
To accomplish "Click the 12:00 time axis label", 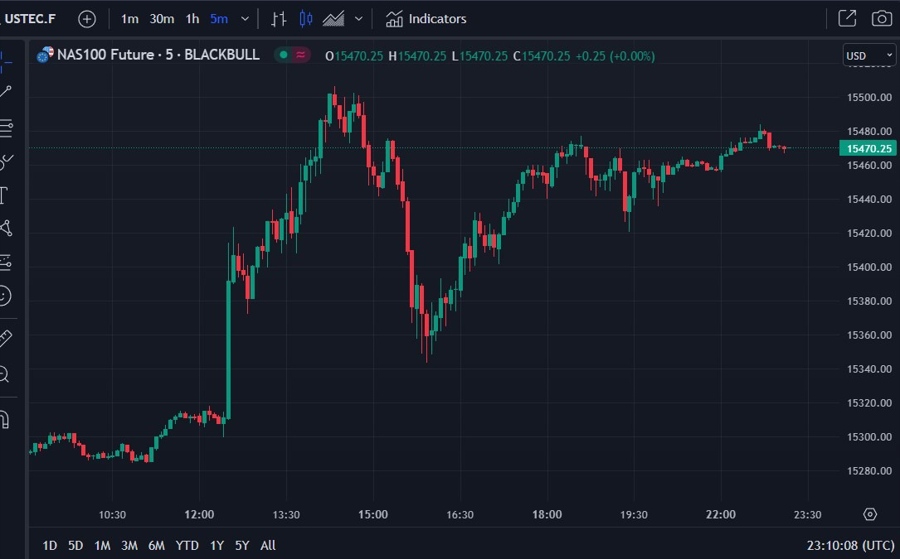I will pos(199,515).
